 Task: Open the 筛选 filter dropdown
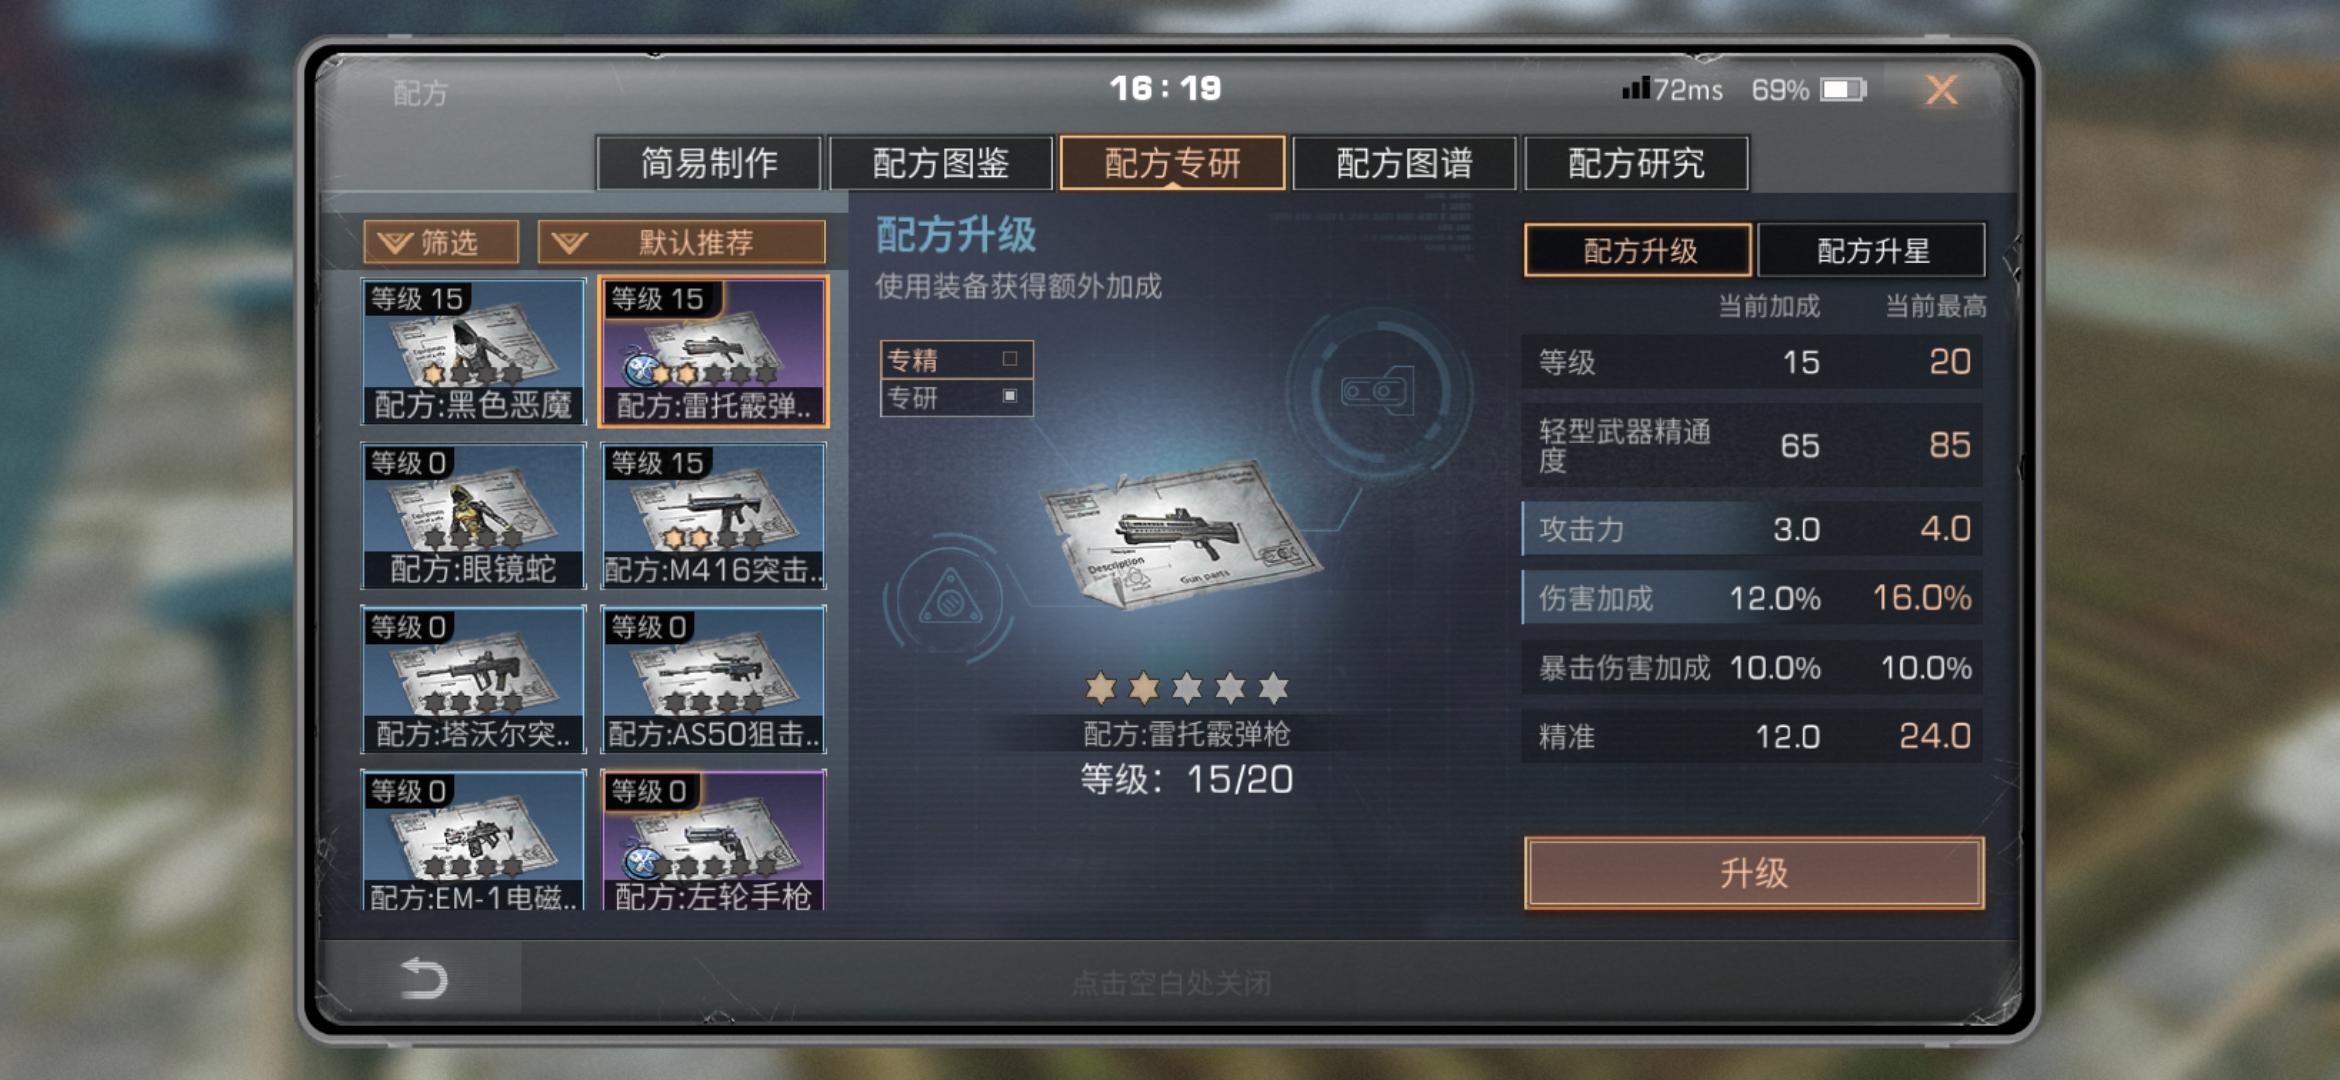441,242
